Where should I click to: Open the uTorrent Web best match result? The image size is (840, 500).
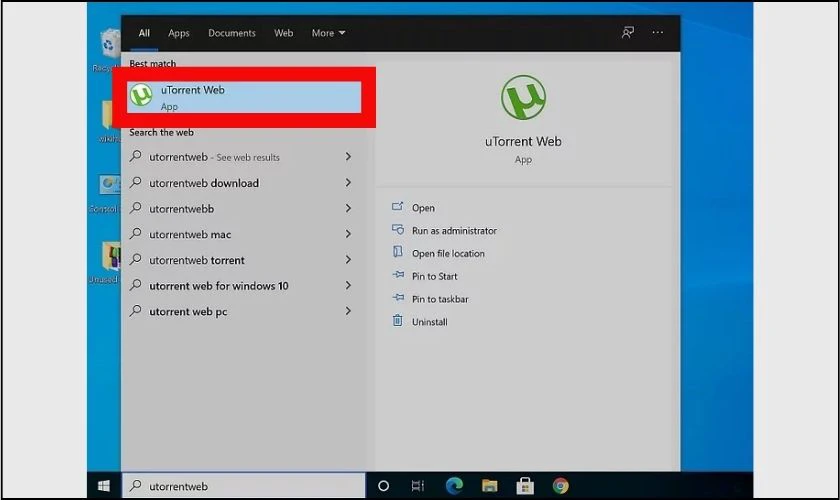[x=244, y=97]
